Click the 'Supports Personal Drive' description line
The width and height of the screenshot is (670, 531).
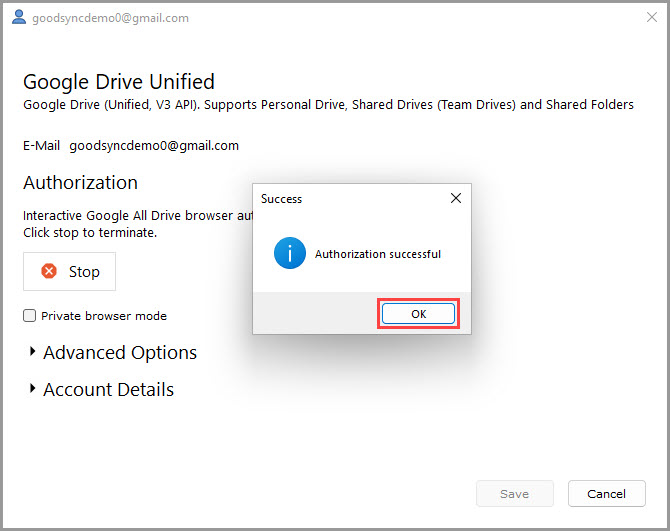pos(328,105)
